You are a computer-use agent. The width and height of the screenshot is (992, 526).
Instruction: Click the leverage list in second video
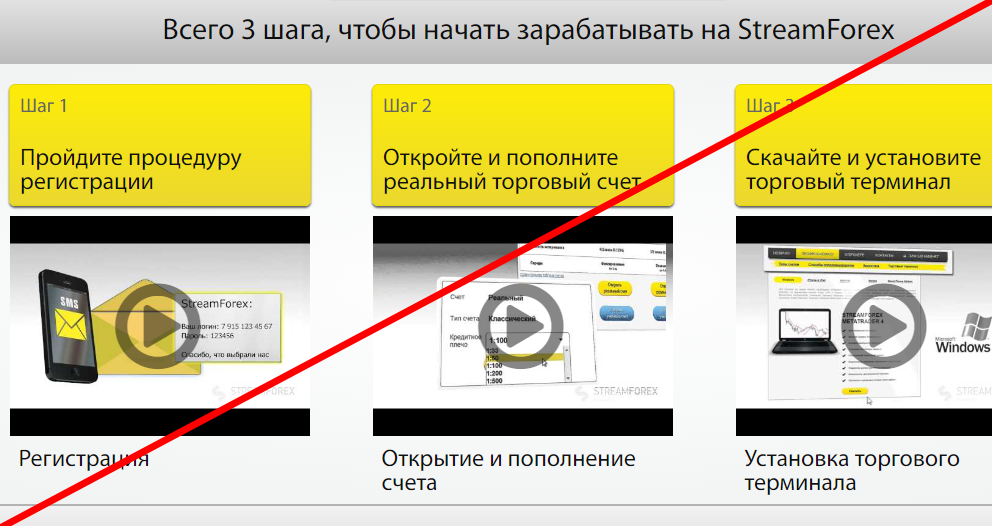527,359
